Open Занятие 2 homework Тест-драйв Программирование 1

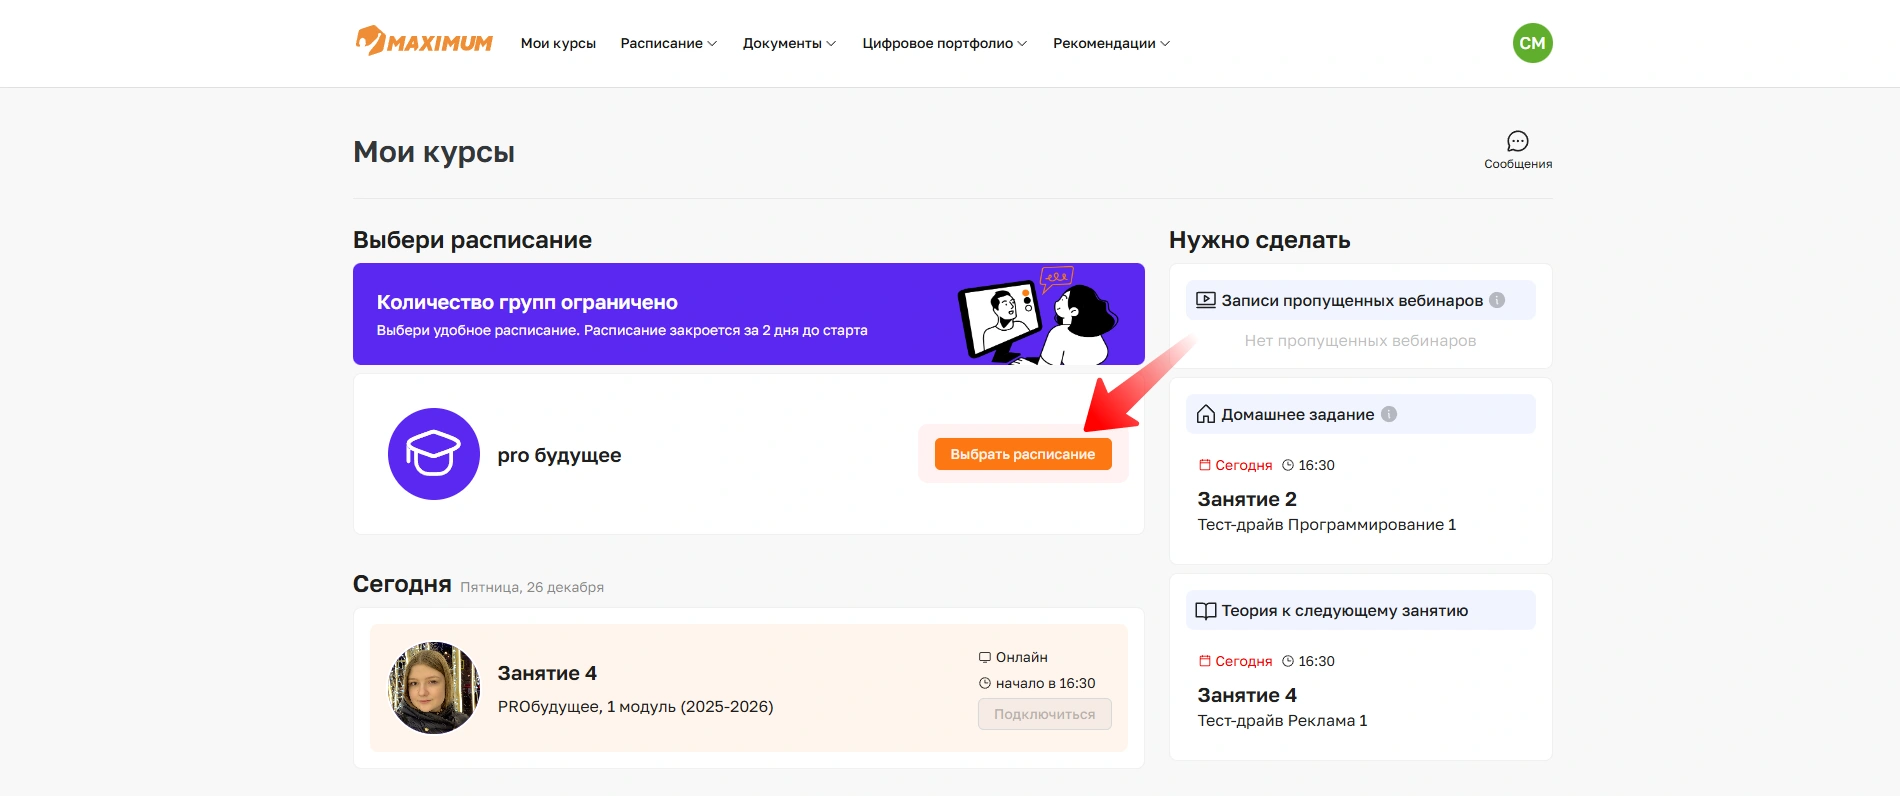point(1326,511)
